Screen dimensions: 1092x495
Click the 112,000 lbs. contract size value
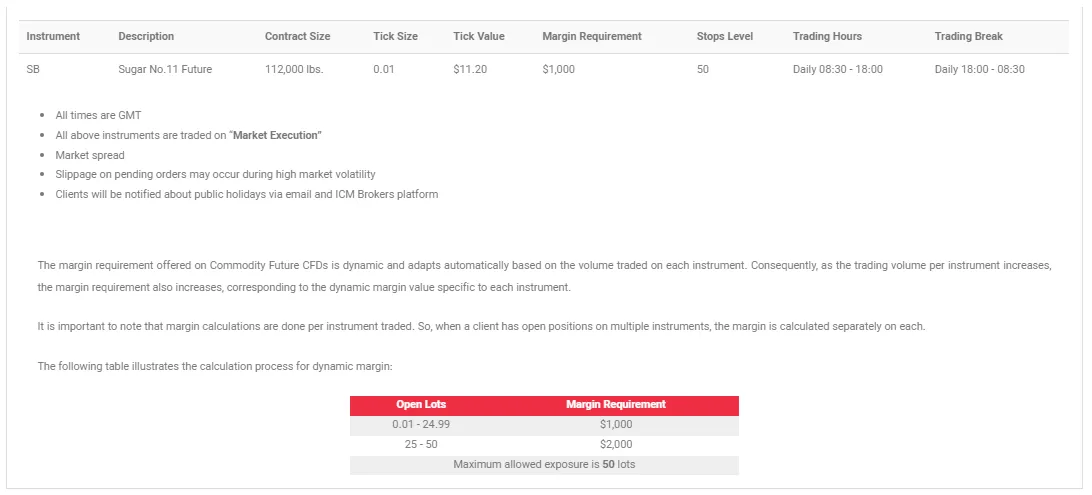[x=294, y=69]
